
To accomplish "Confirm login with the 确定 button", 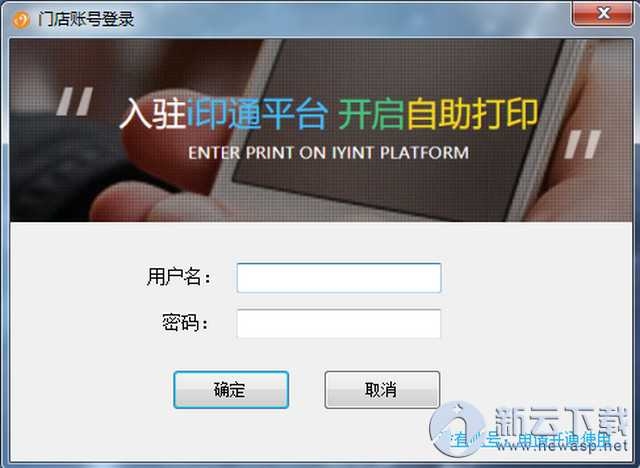I will [x=231, y=390].
